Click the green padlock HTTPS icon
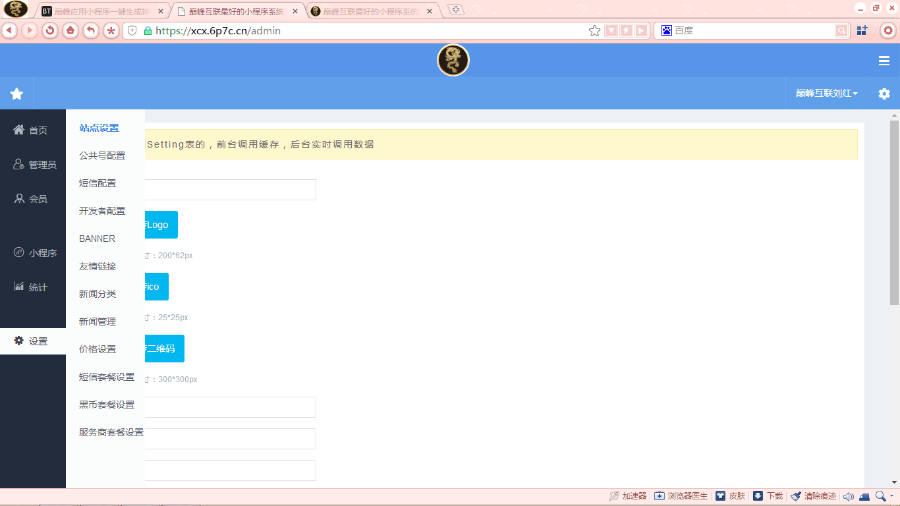 coord(148,31)
